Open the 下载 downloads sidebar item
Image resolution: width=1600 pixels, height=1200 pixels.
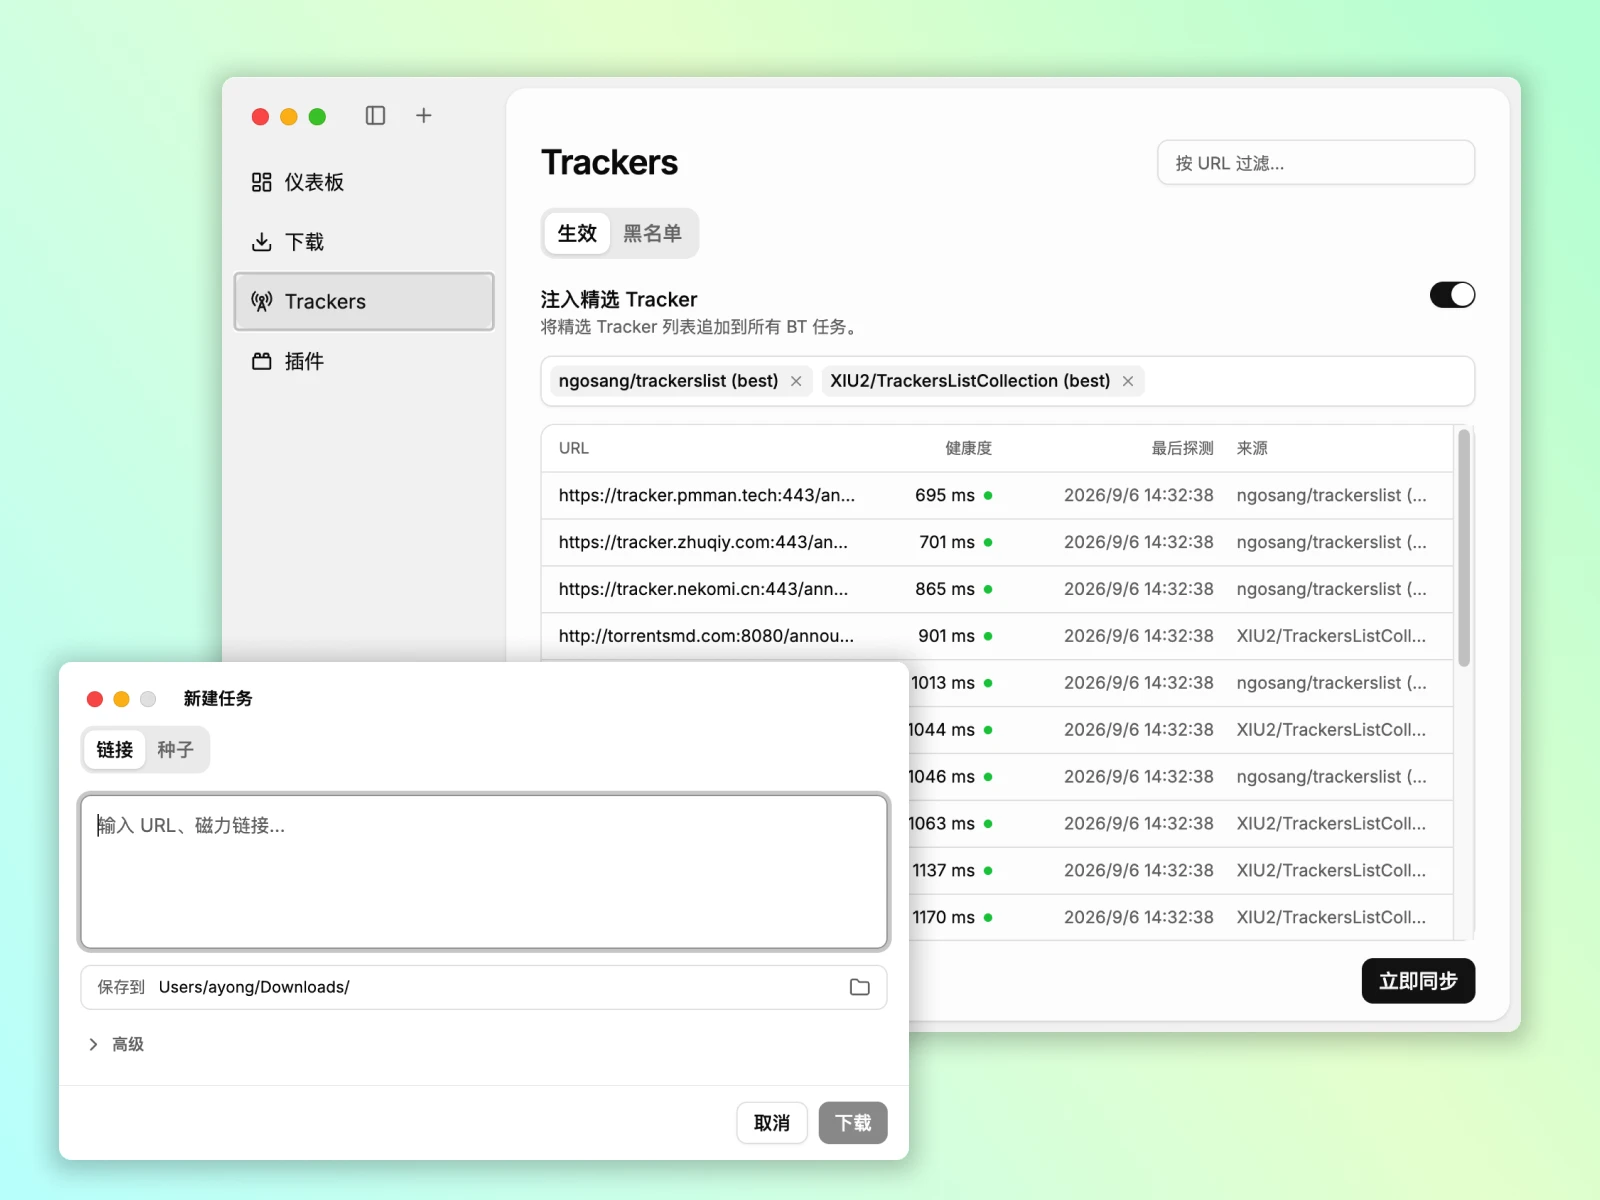(x=364, y=242)
